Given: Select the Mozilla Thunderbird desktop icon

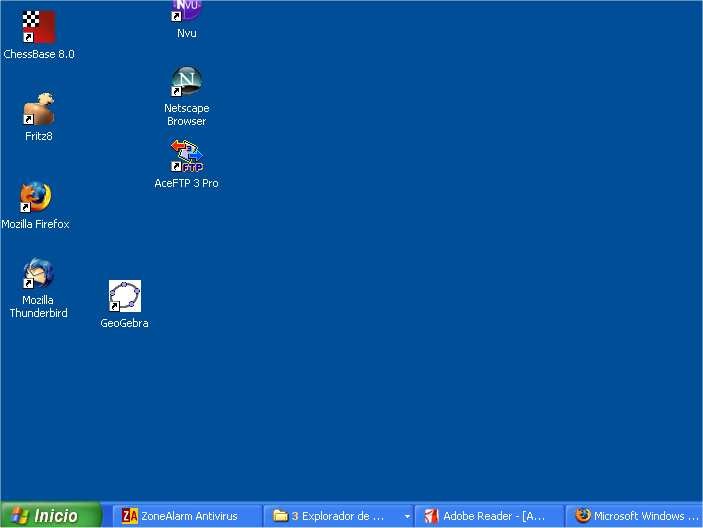Looking at the screenshot, I should pos(38,273).
